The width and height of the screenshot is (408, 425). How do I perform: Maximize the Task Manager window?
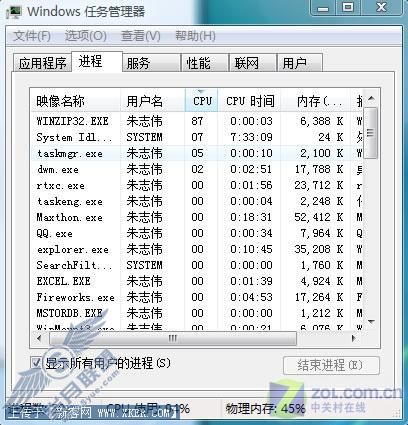tap(348, 8)
